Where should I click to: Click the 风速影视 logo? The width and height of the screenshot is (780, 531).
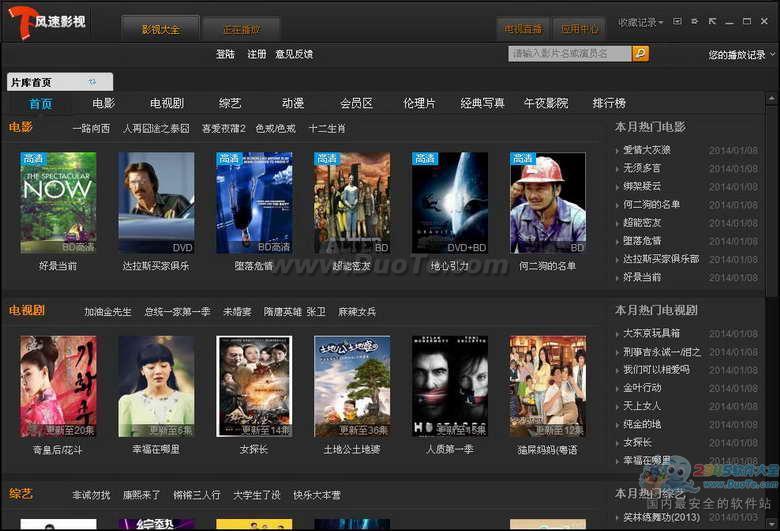tap(47, 22)
